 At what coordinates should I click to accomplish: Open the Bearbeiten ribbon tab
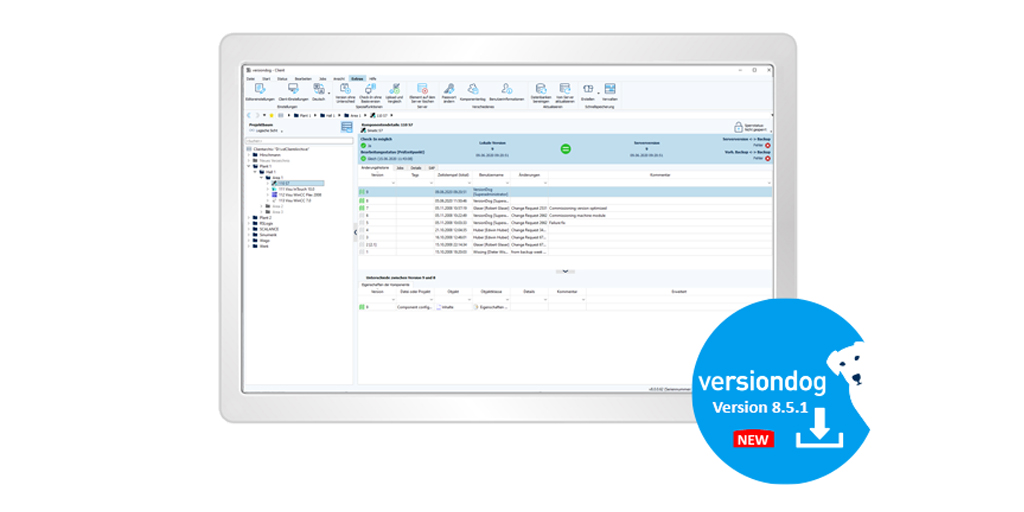click(x=303, y=78)
